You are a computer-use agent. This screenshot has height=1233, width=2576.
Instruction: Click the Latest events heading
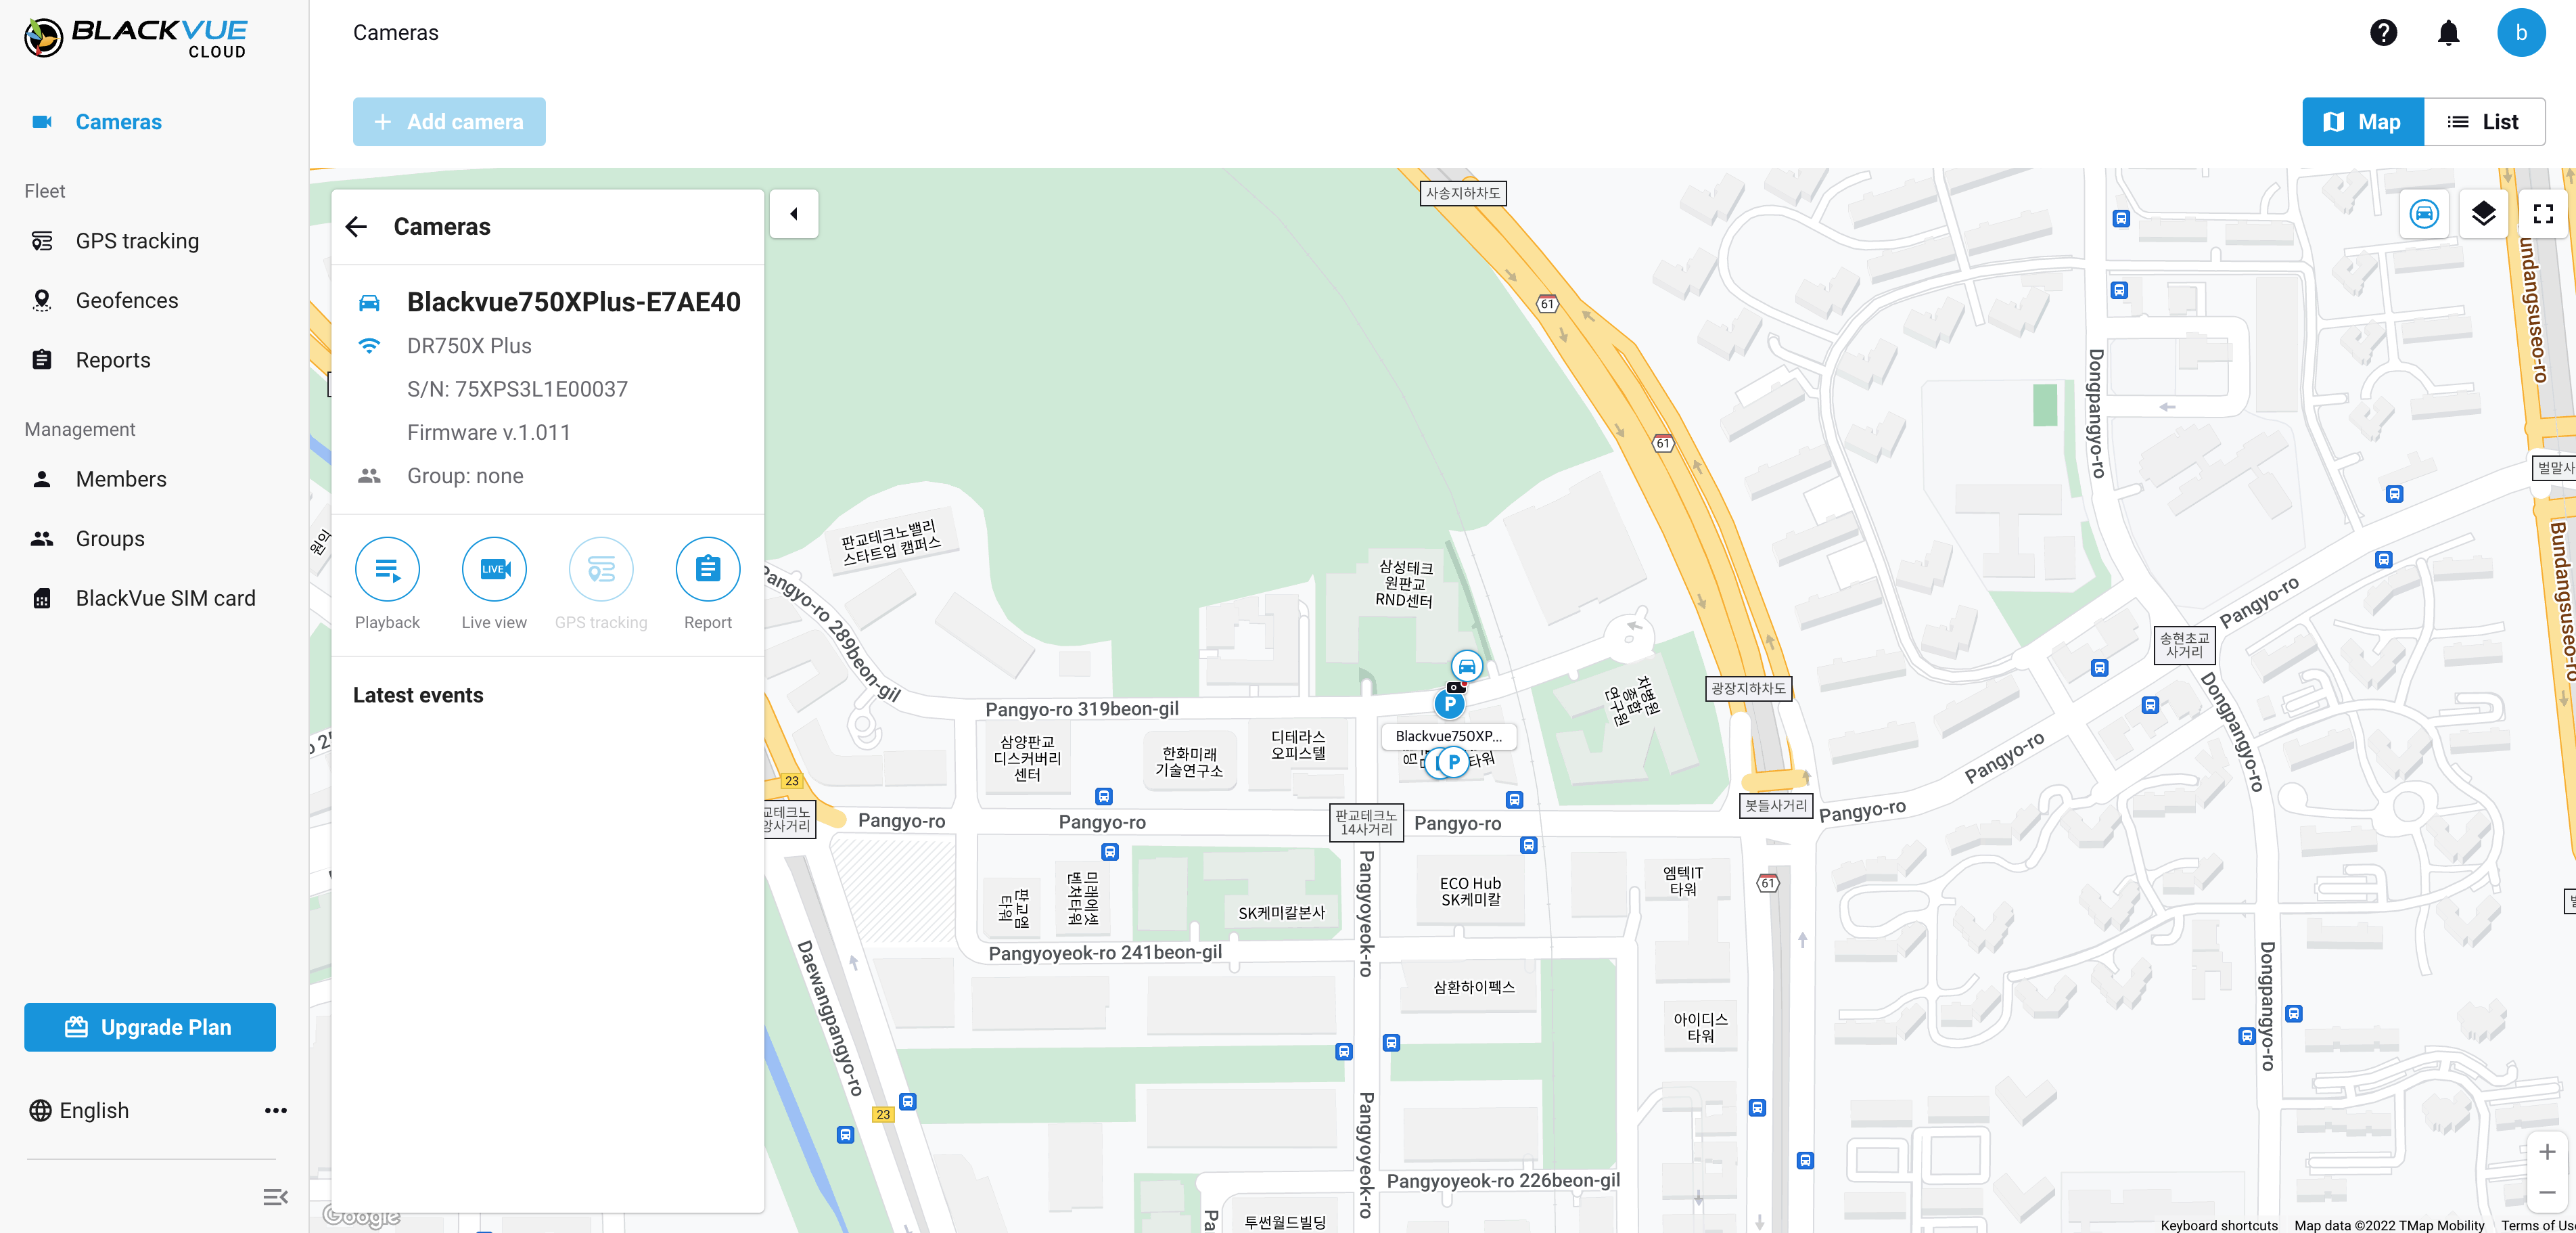[x=418, y=695]
